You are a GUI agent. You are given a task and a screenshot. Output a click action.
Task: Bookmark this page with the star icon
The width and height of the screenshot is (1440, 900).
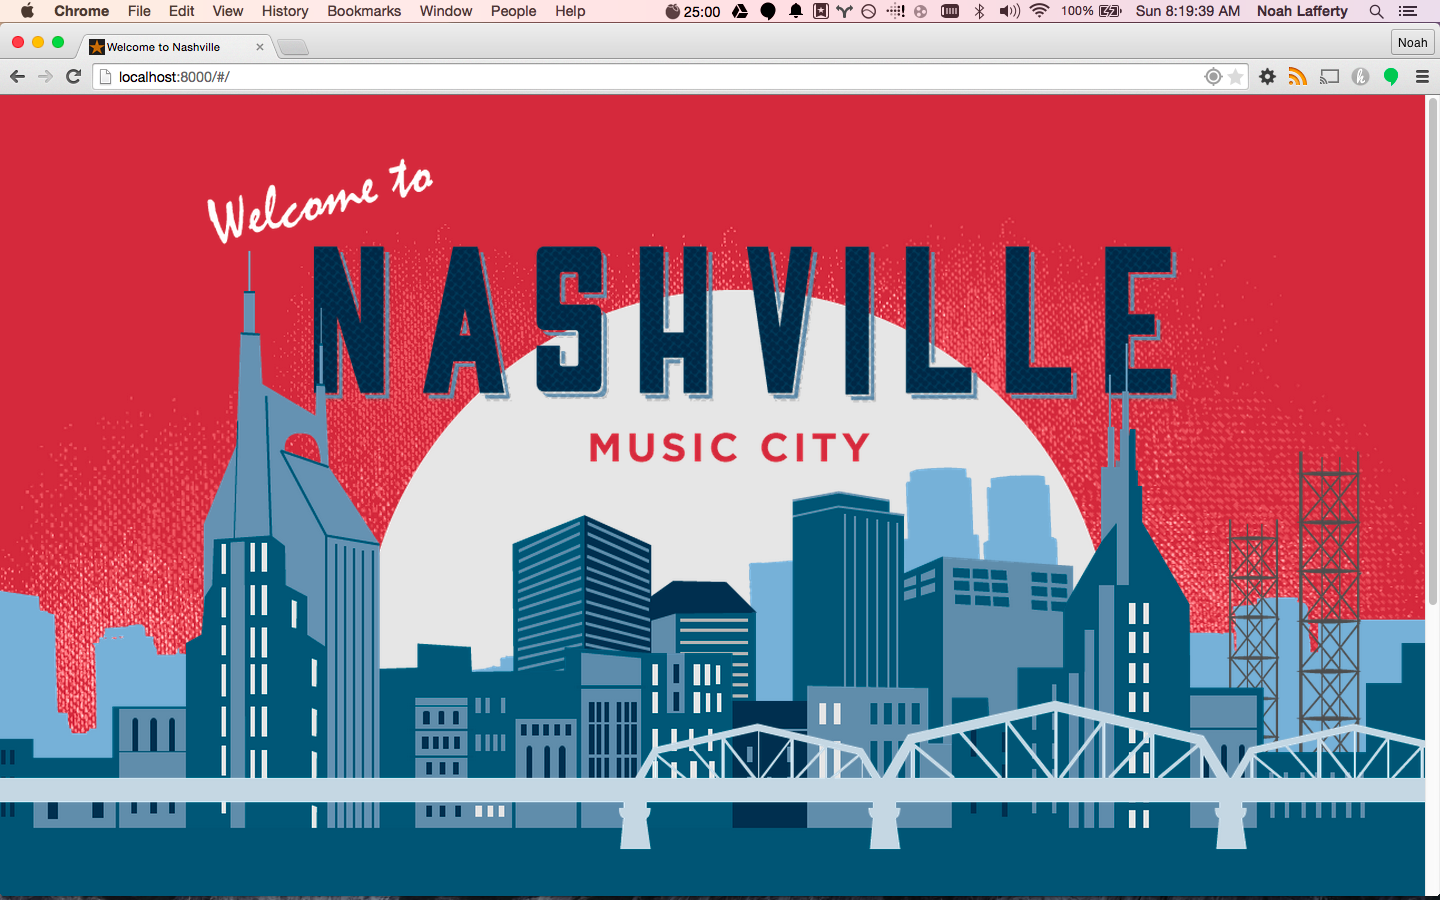pyautogui.click(x=1236, y=77)
